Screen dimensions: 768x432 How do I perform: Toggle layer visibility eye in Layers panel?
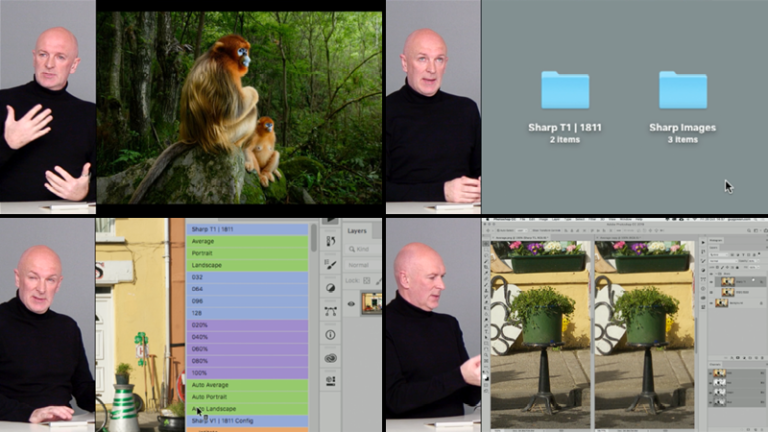pyautogui.click(x=352, y=301)
